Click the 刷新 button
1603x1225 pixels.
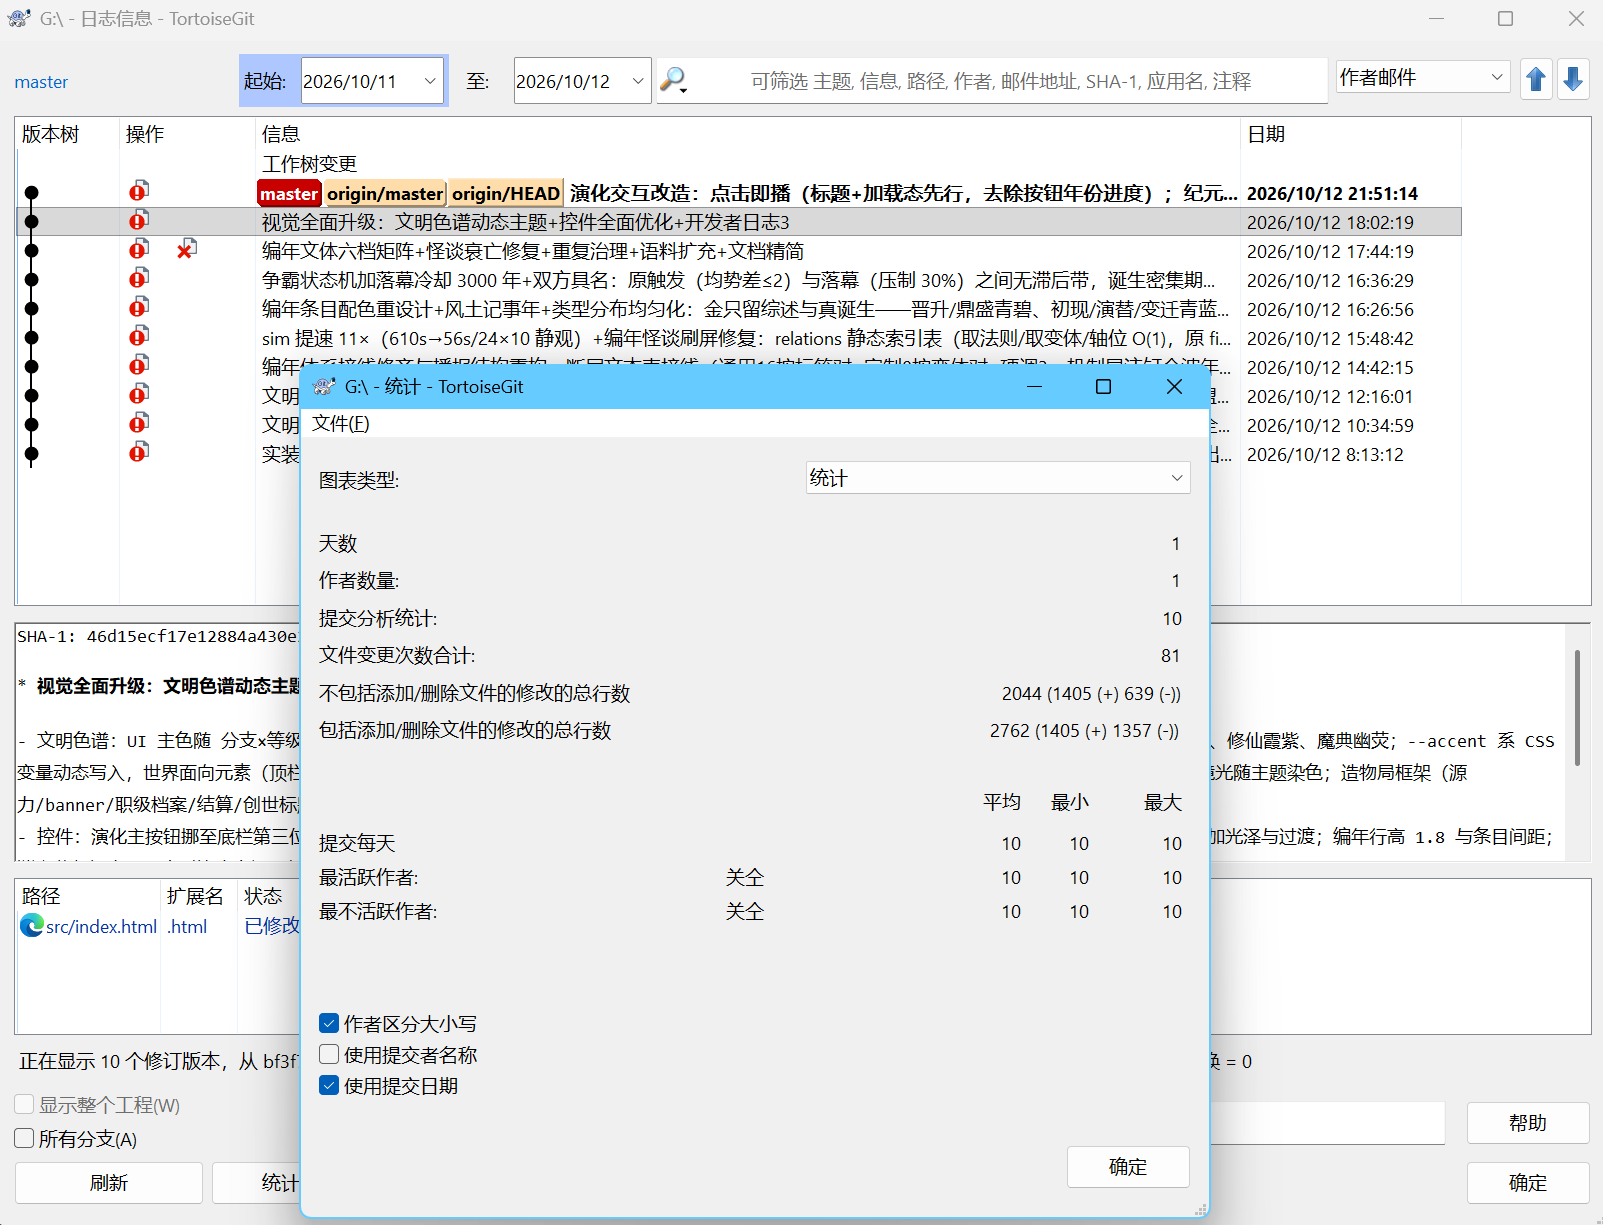coord(109,1183)
